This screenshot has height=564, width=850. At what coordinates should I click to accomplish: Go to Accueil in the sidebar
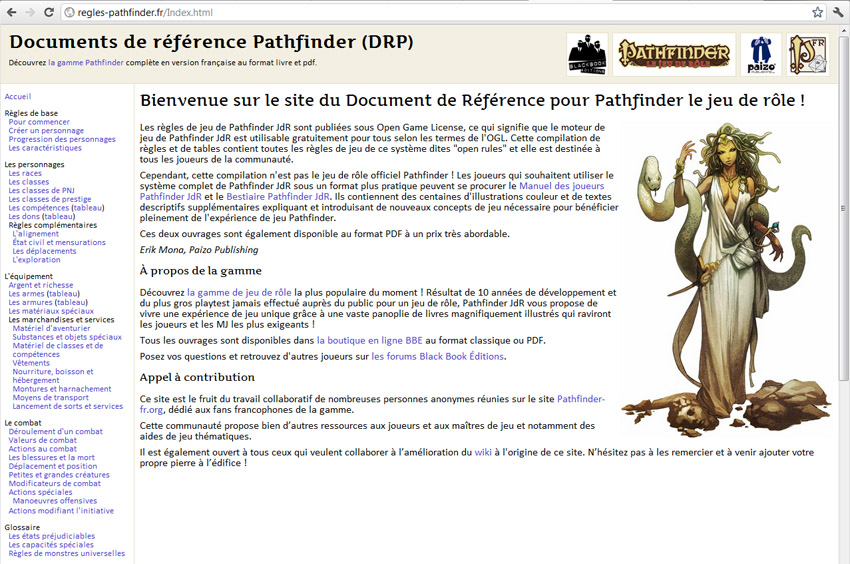click(18, 96)
